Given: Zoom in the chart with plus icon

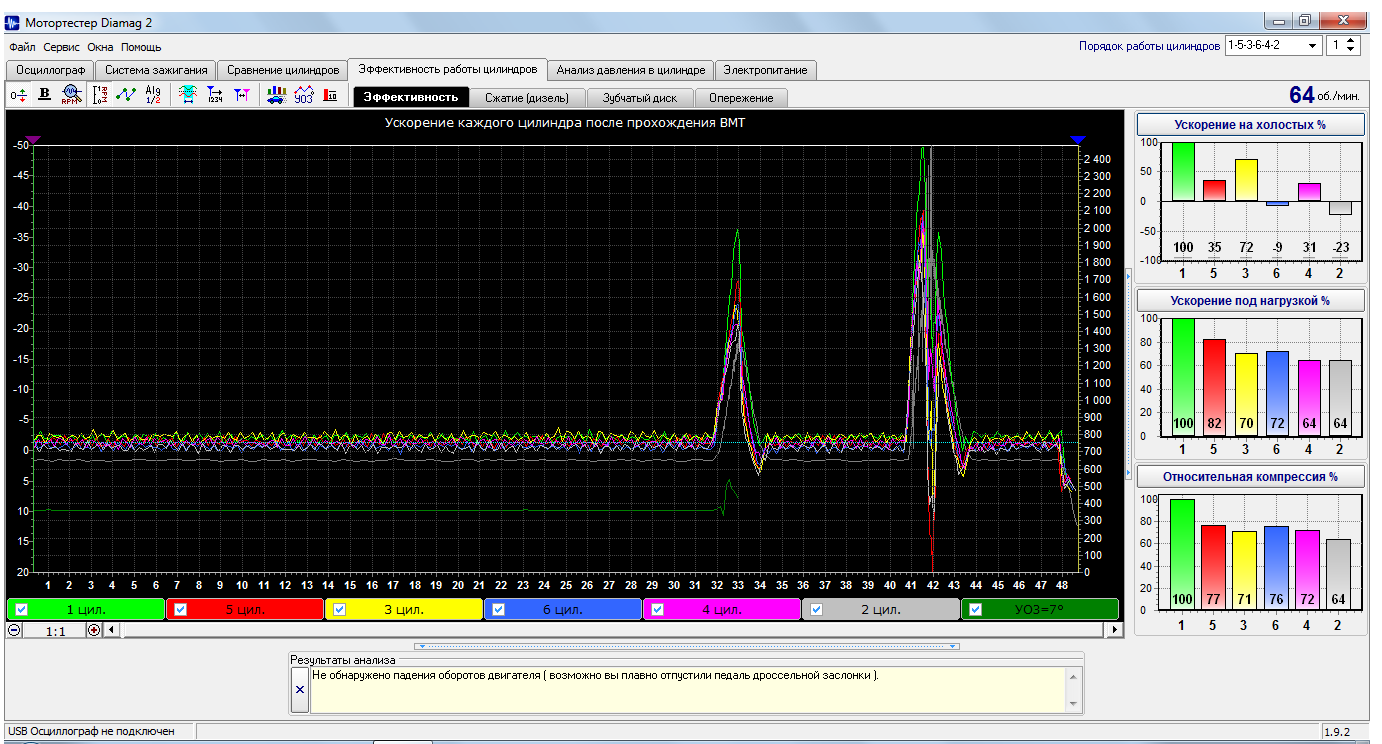Looking at the screenshot, I should tap(94, 630).
